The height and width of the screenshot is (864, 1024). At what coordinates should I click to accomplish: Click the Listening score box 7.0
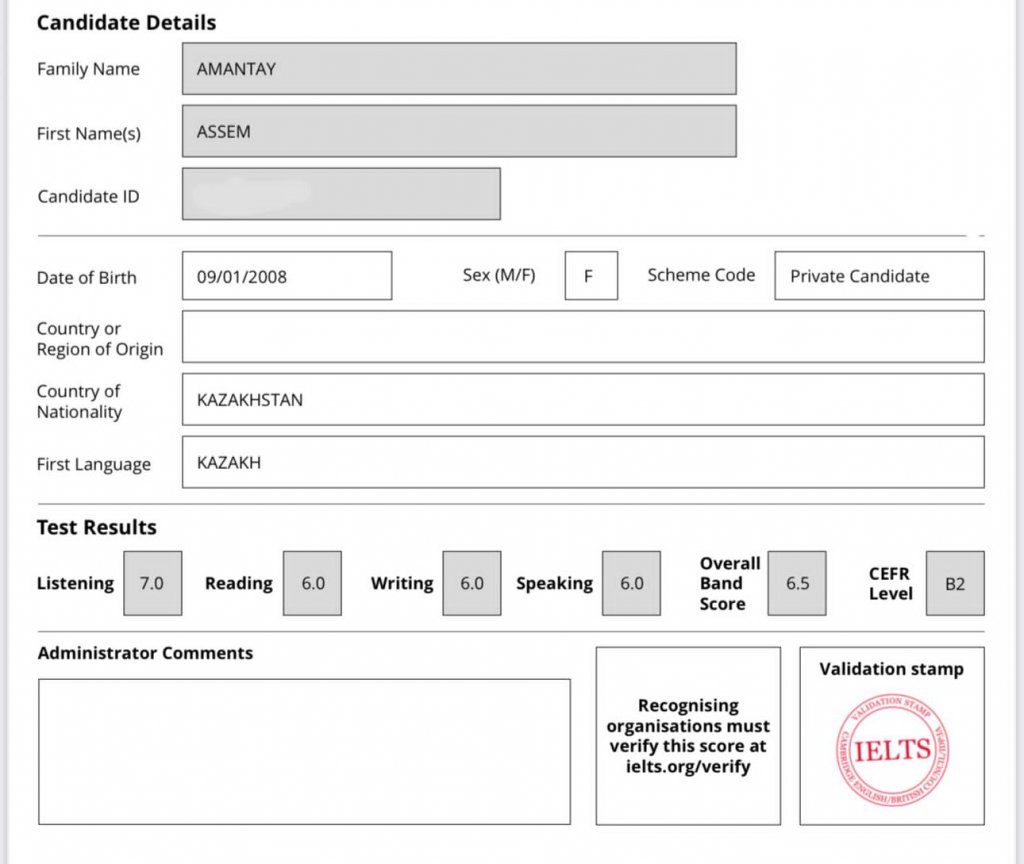(153, 583)
